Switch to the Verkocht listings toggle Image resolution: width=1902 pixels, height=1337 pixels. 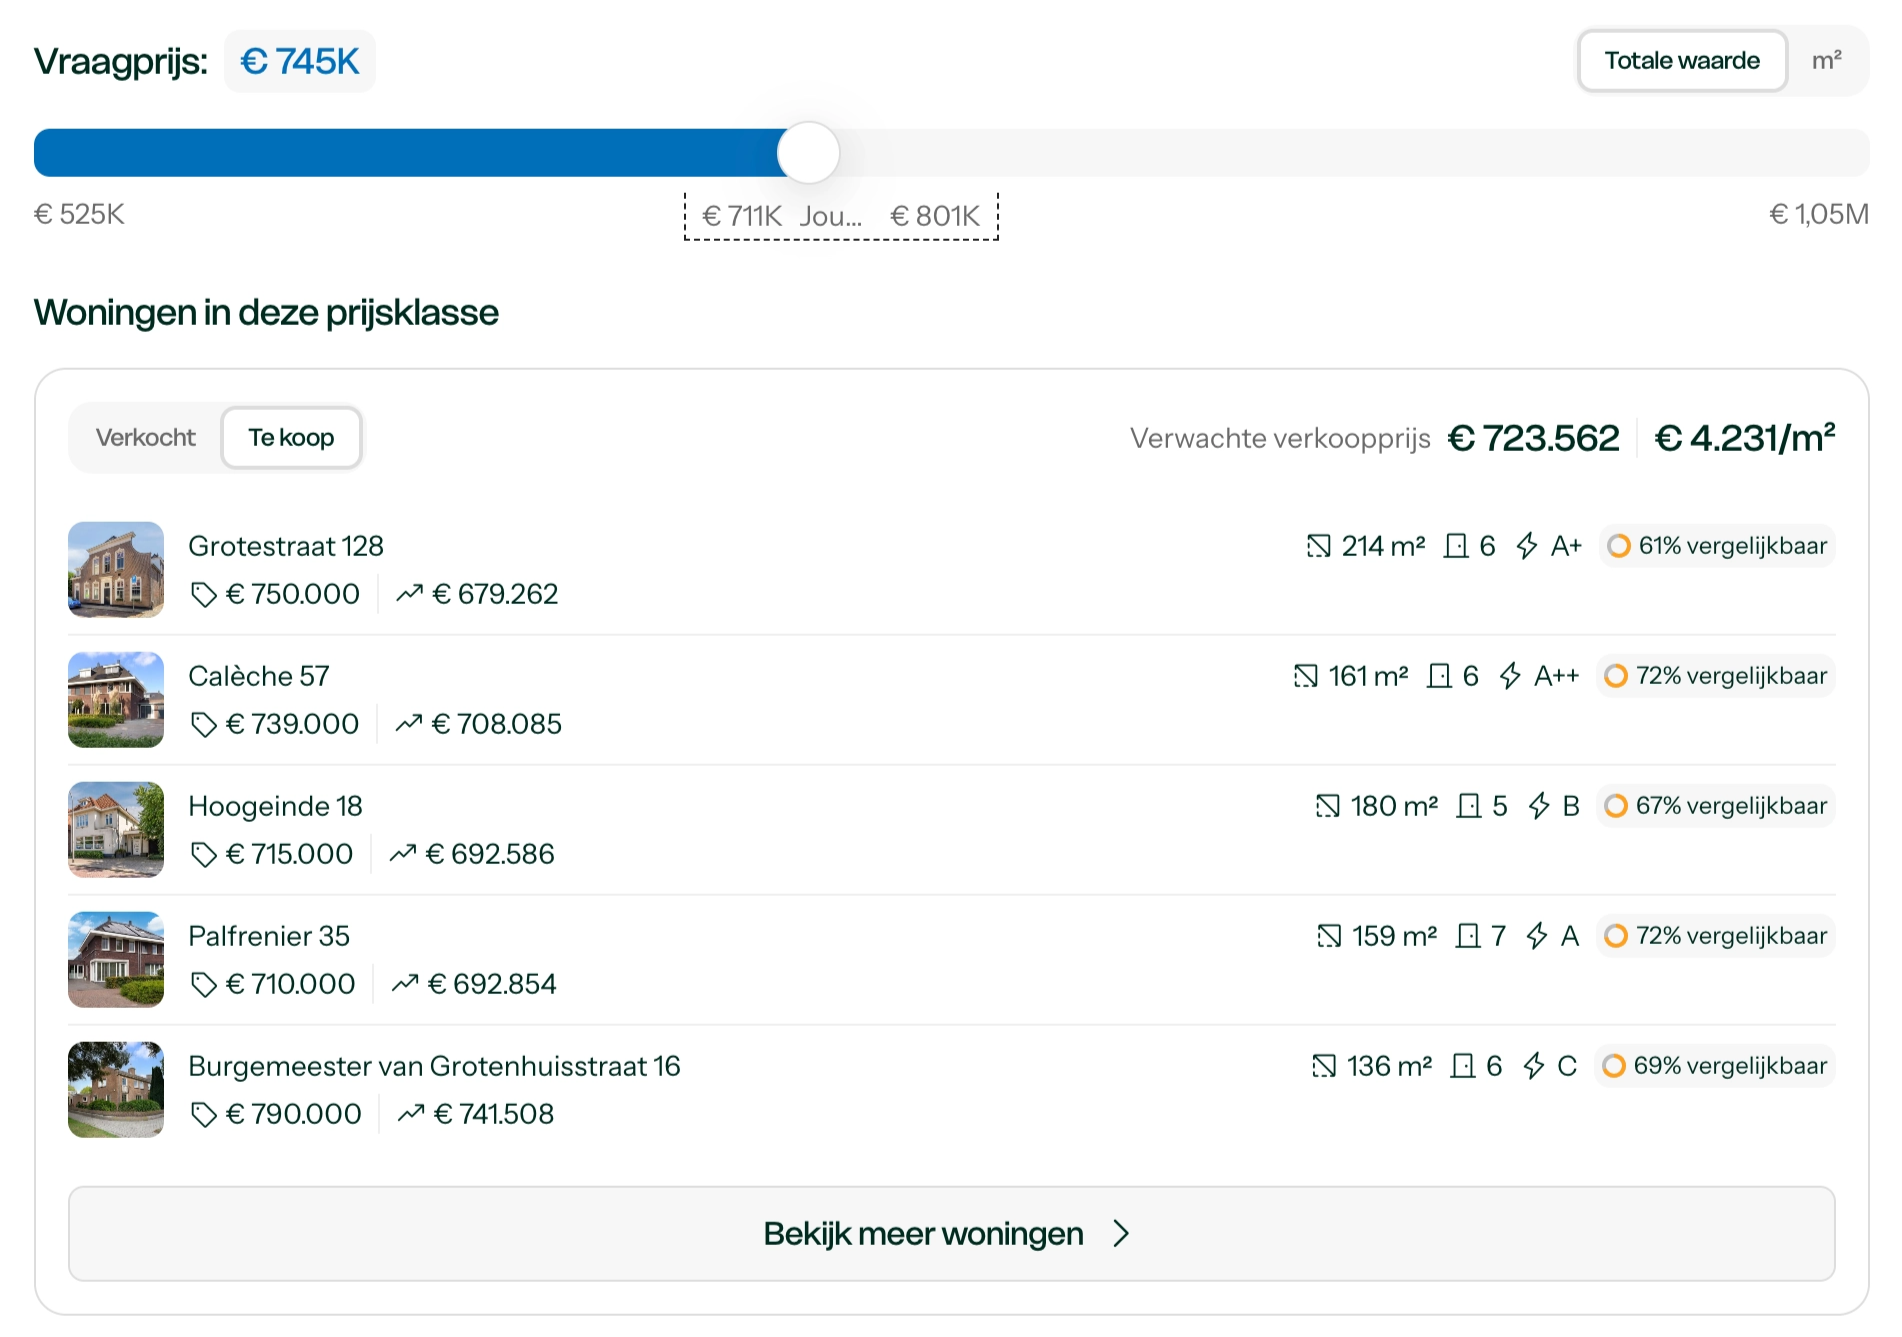[146, 438]
